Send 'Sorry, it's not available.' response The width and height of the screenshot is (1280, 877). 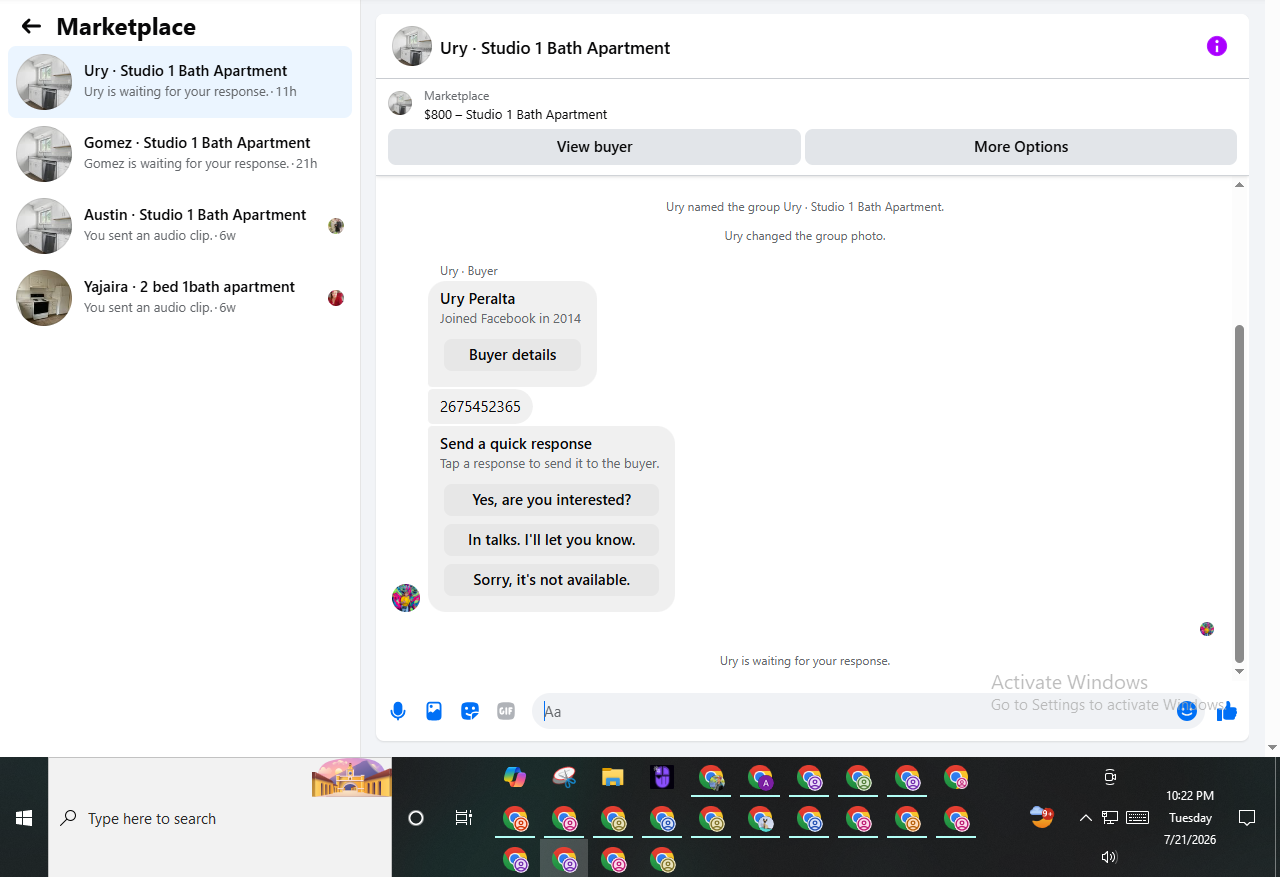point(551,580)
